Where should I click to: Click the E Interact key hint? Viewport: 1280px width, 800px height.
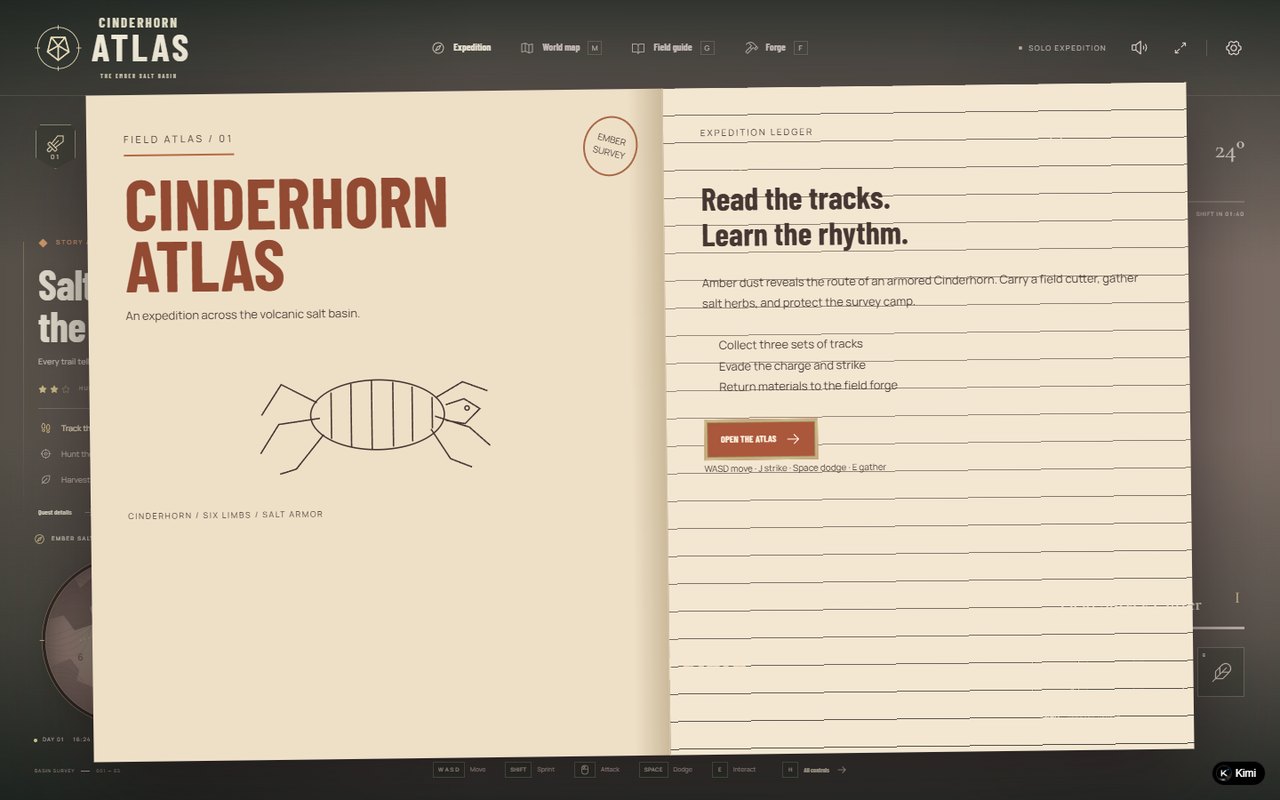(720, 770)
